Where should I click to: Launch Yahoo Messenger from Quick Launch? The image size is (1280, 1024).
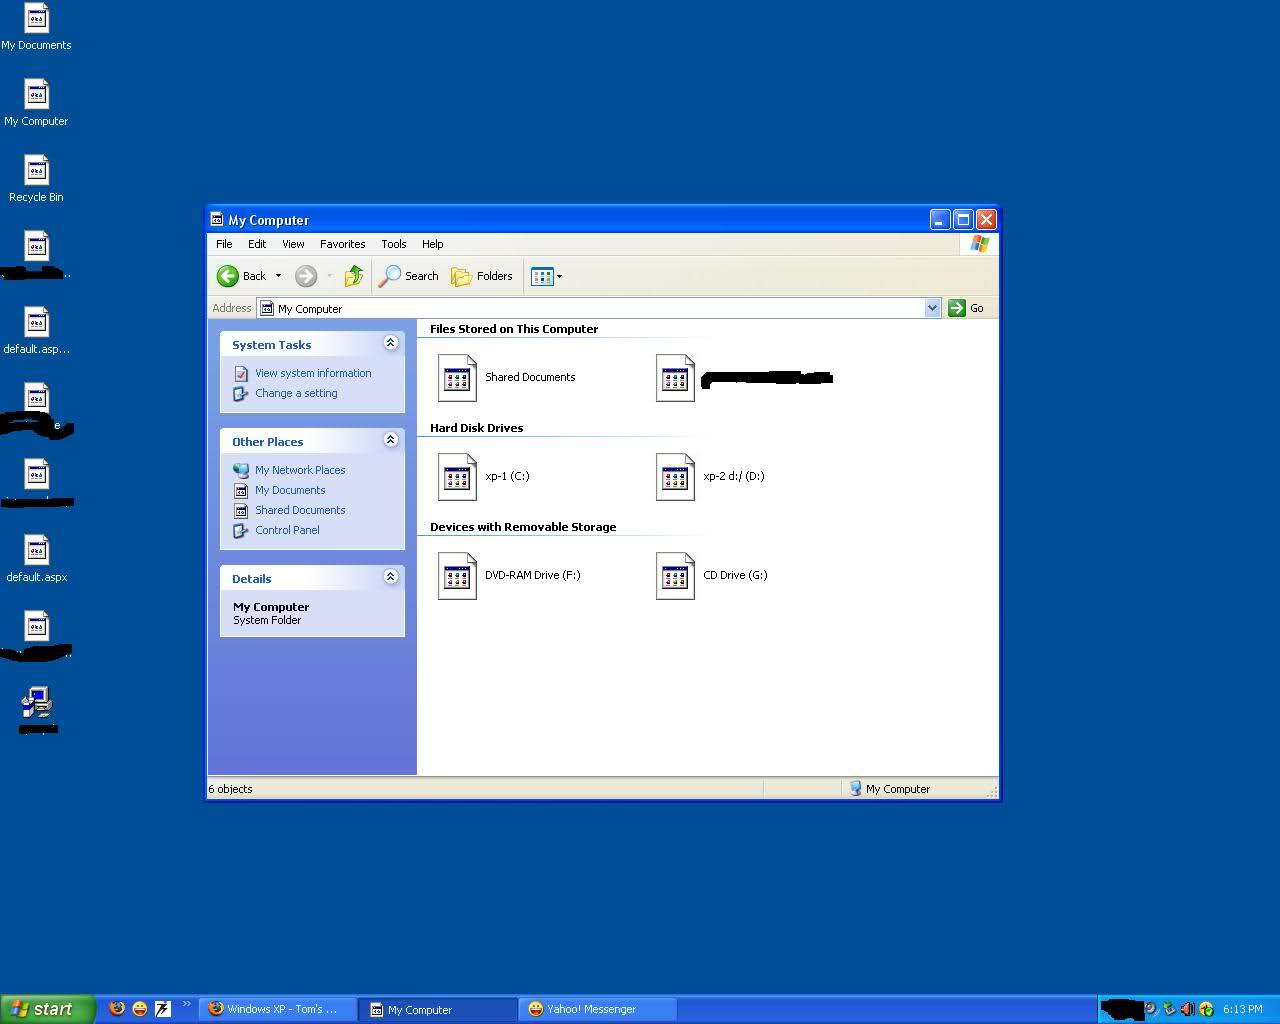coord(140,1009)
